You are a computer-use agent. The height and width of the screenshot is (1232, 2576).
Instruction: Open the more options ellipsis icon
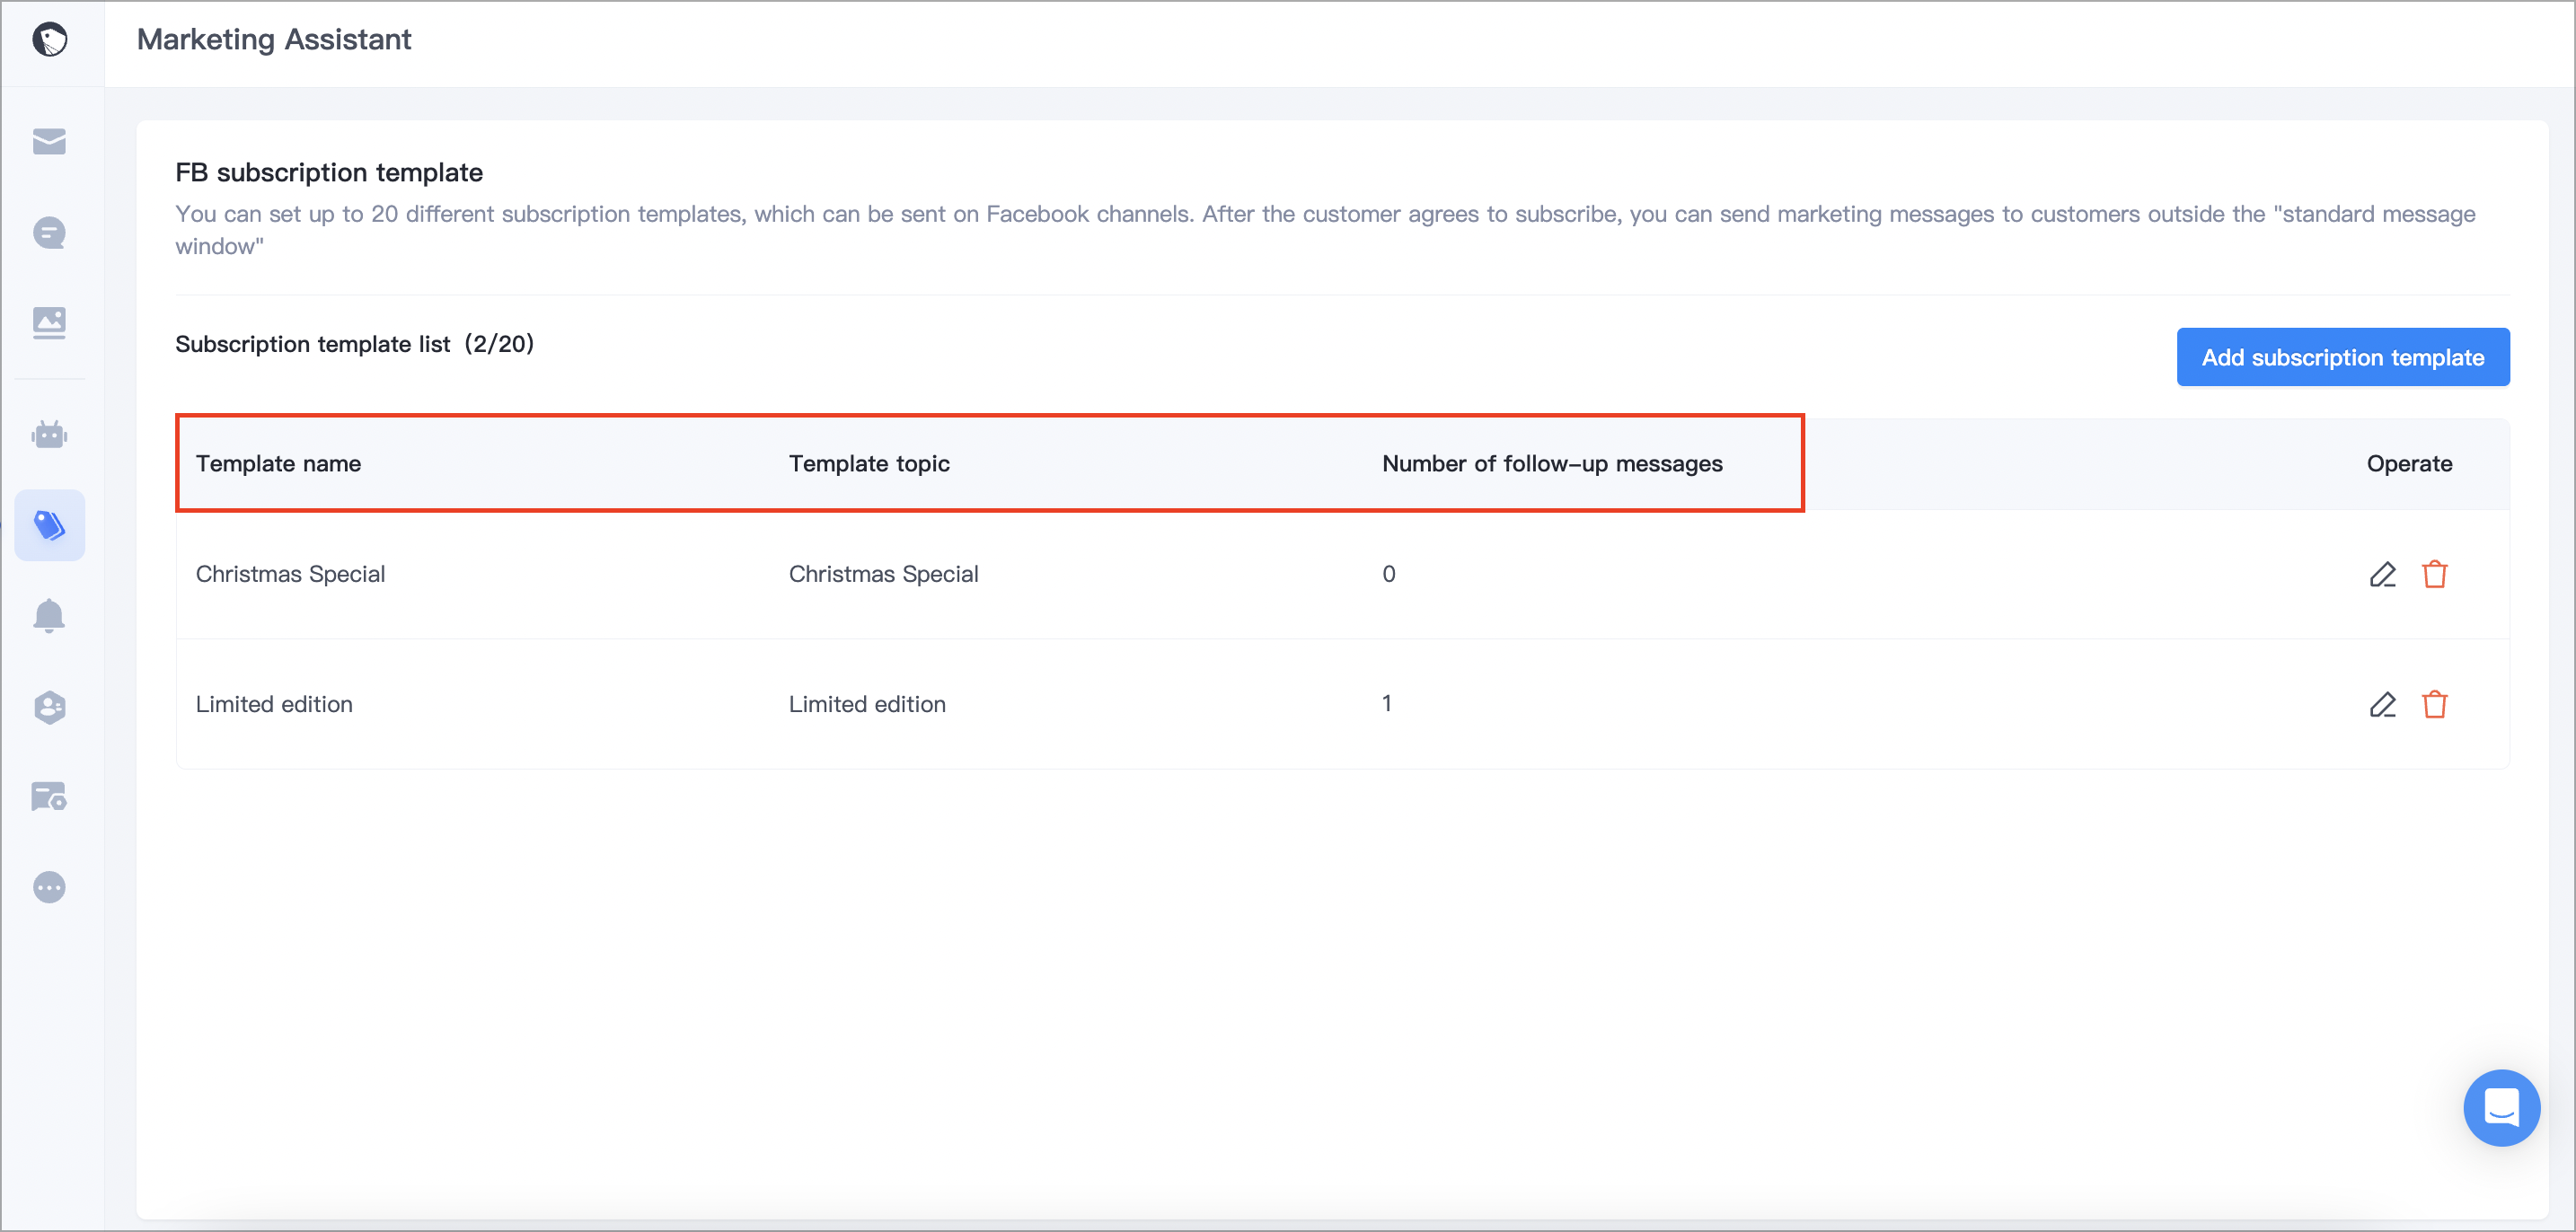click(x=49, y=887)
